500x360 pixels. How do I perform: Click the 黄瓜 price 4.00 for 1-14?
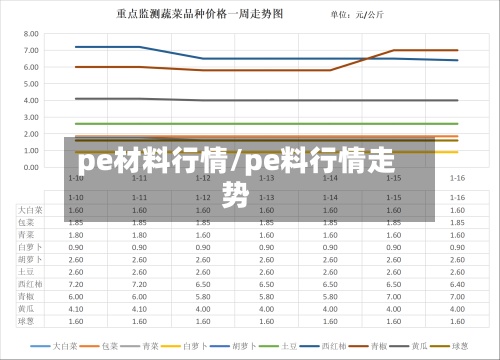(x=330, y=309)
